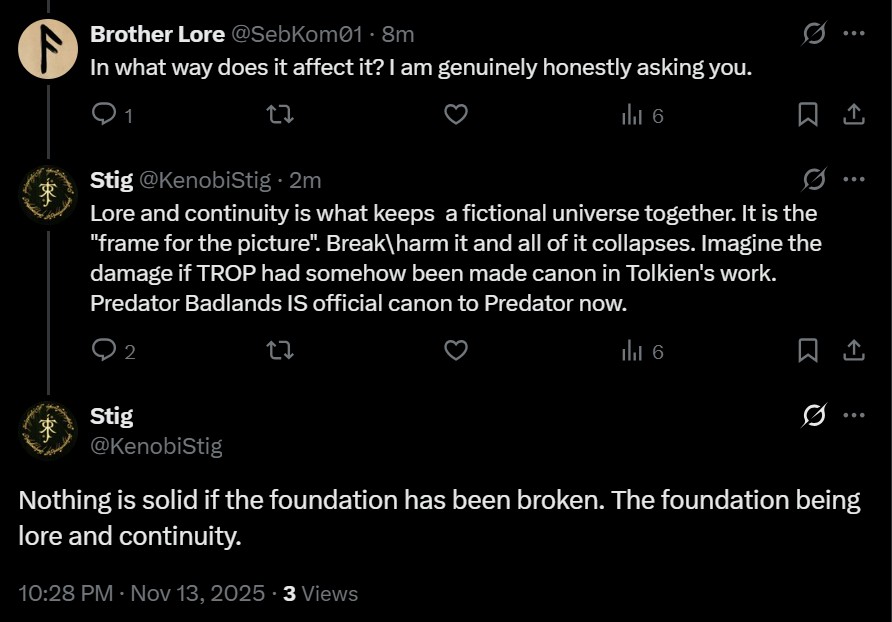Repost Brother Lore's tweet
The width and height of the screenshot is (892, 622).
281,115
